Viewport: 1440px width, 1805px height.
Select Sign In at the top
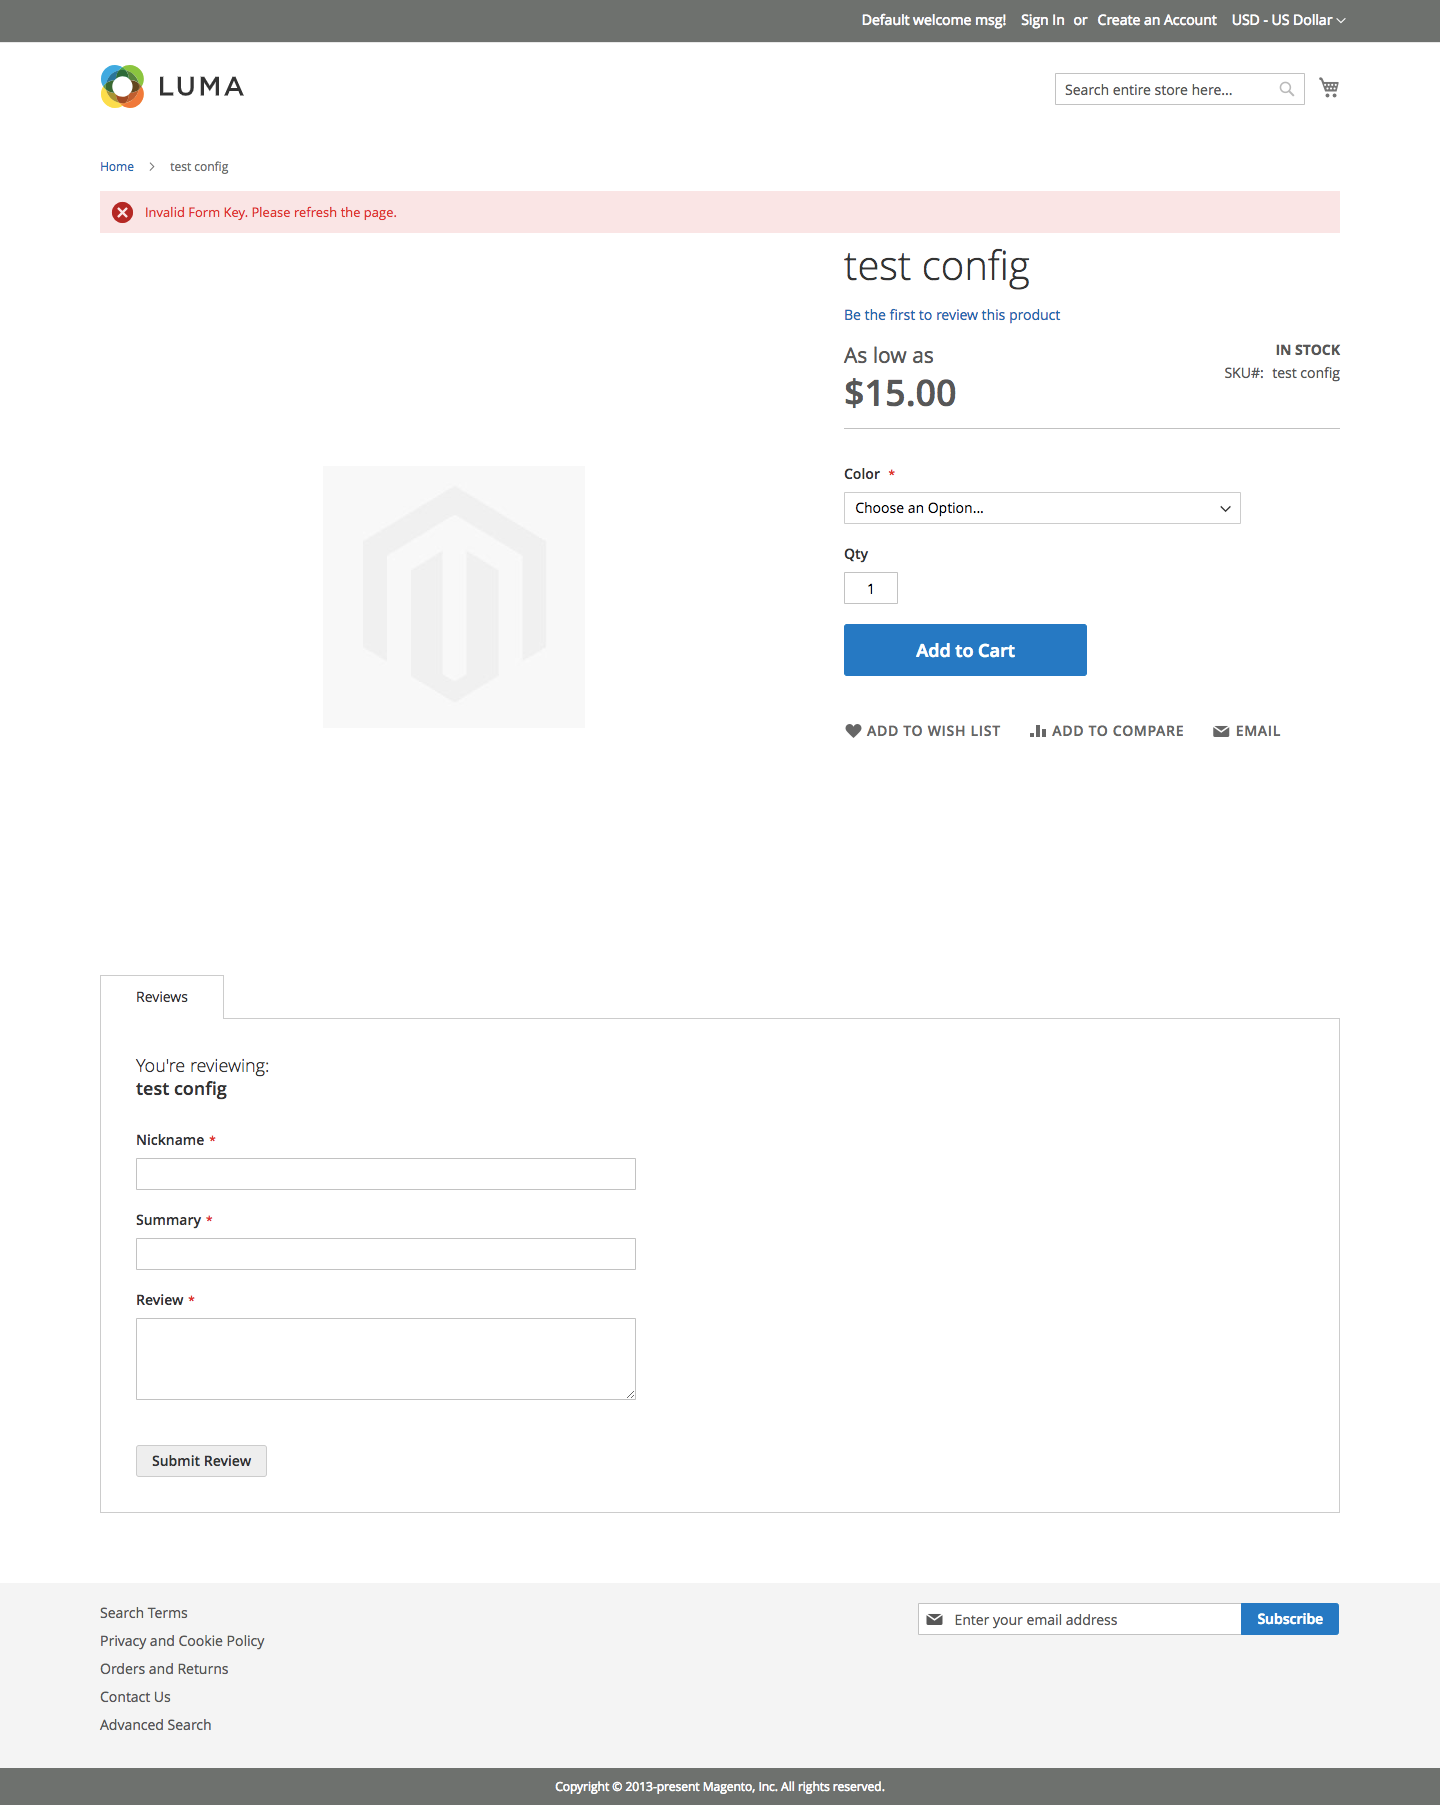[x=1042, y=19]
